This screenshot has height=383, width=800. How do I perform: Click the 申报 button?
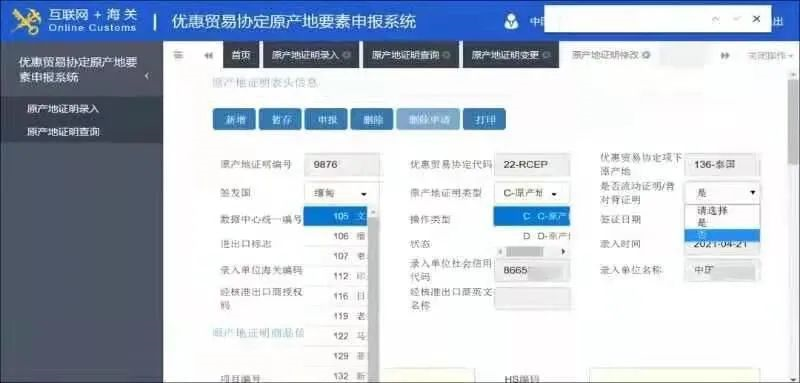point(326,119)
